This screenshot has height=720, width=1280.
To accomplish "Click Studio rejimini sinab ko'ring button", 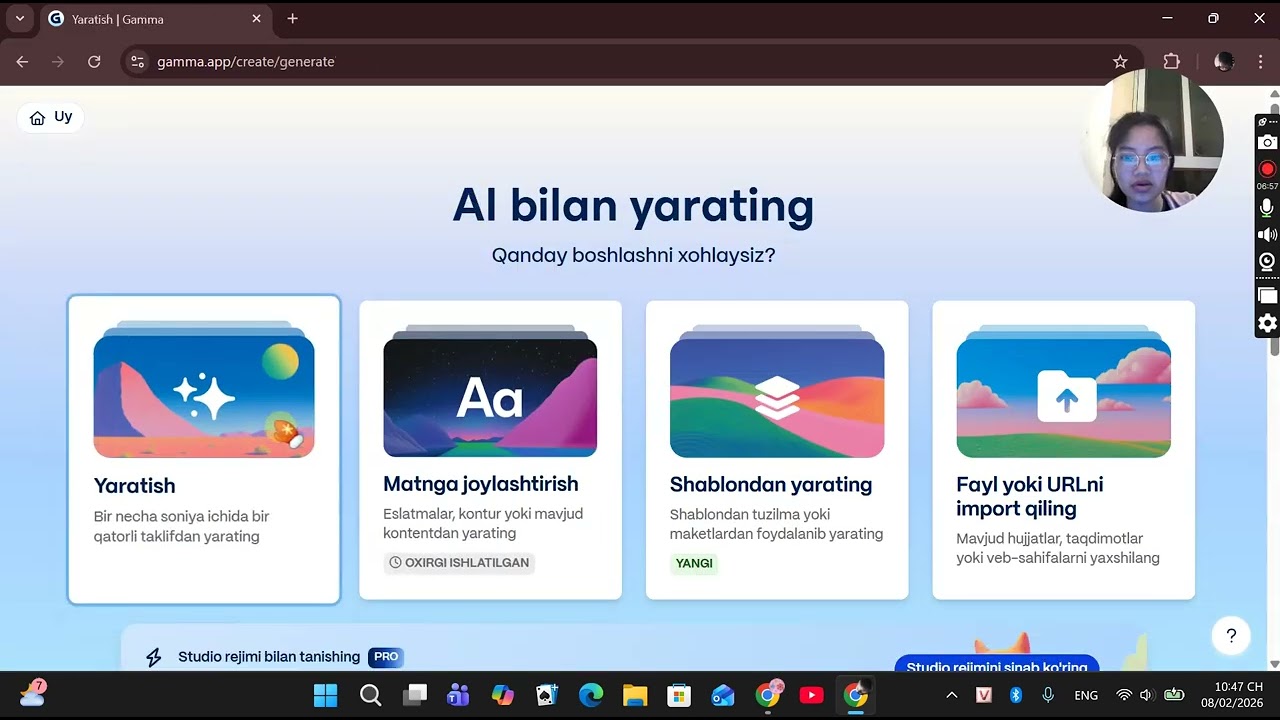I will click(x=997, y=666).
